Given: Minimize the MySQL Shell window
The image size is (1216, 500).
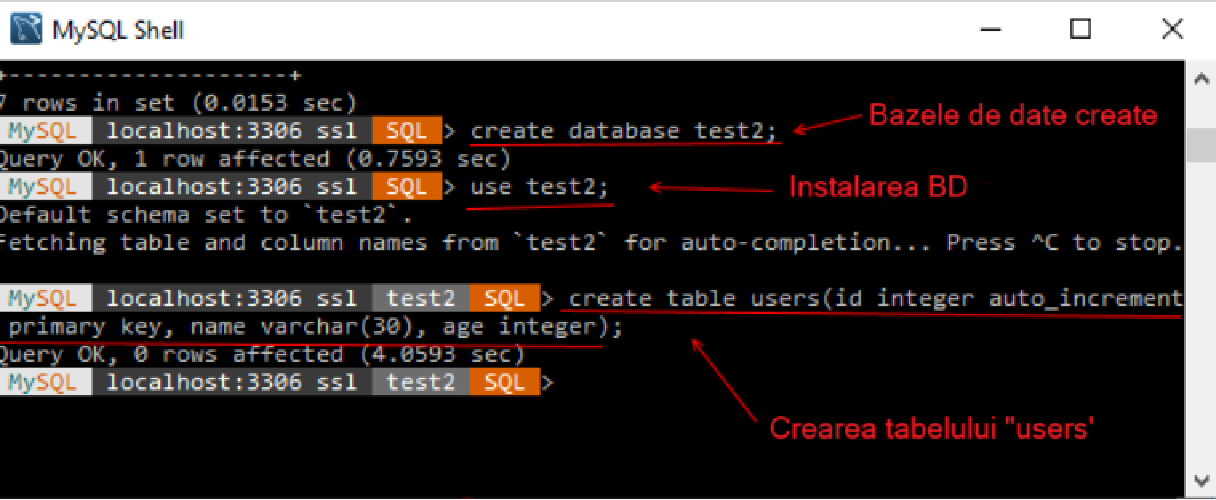Looking at the screenshot, I should [988, 30].
